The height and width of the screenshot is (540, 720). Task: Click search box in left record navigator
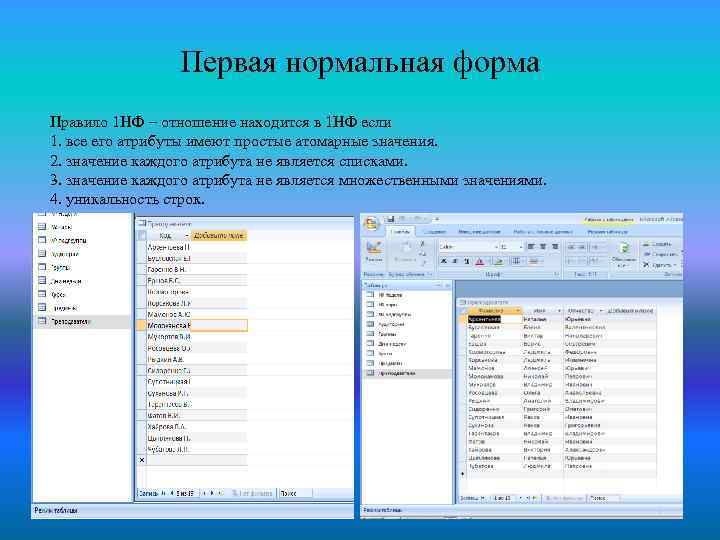[x=295, y=494]
